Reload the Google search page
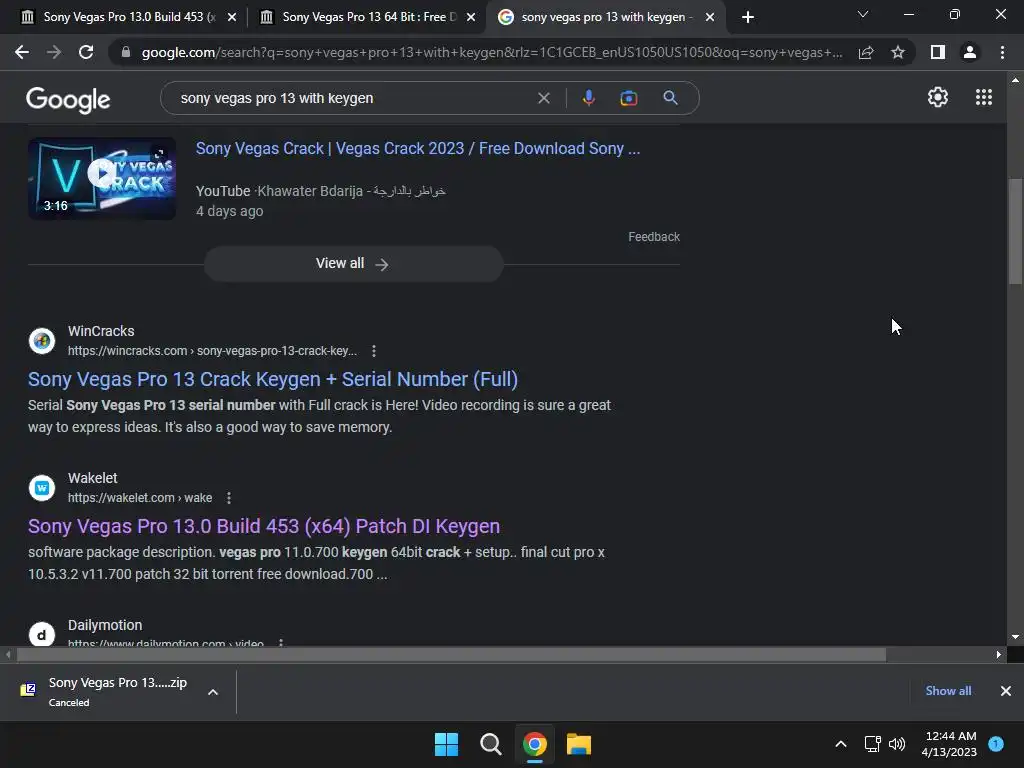 click(x=86, y=52)
